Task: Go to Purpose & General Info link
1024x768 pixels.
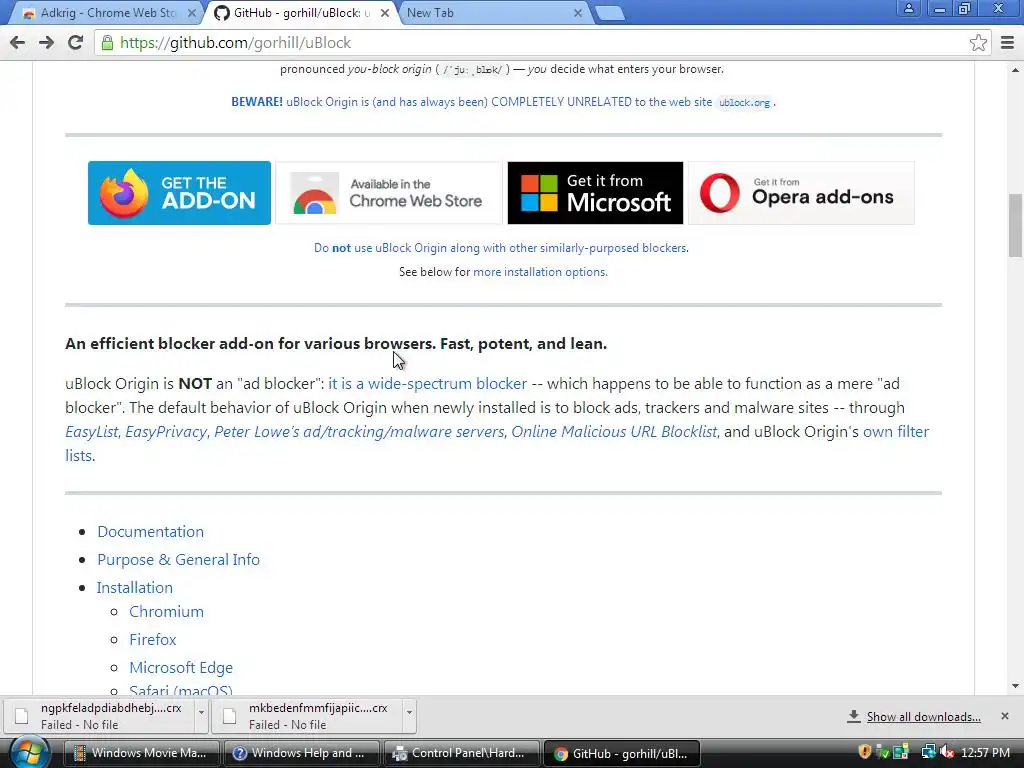Action: click(x=178, y=560)
